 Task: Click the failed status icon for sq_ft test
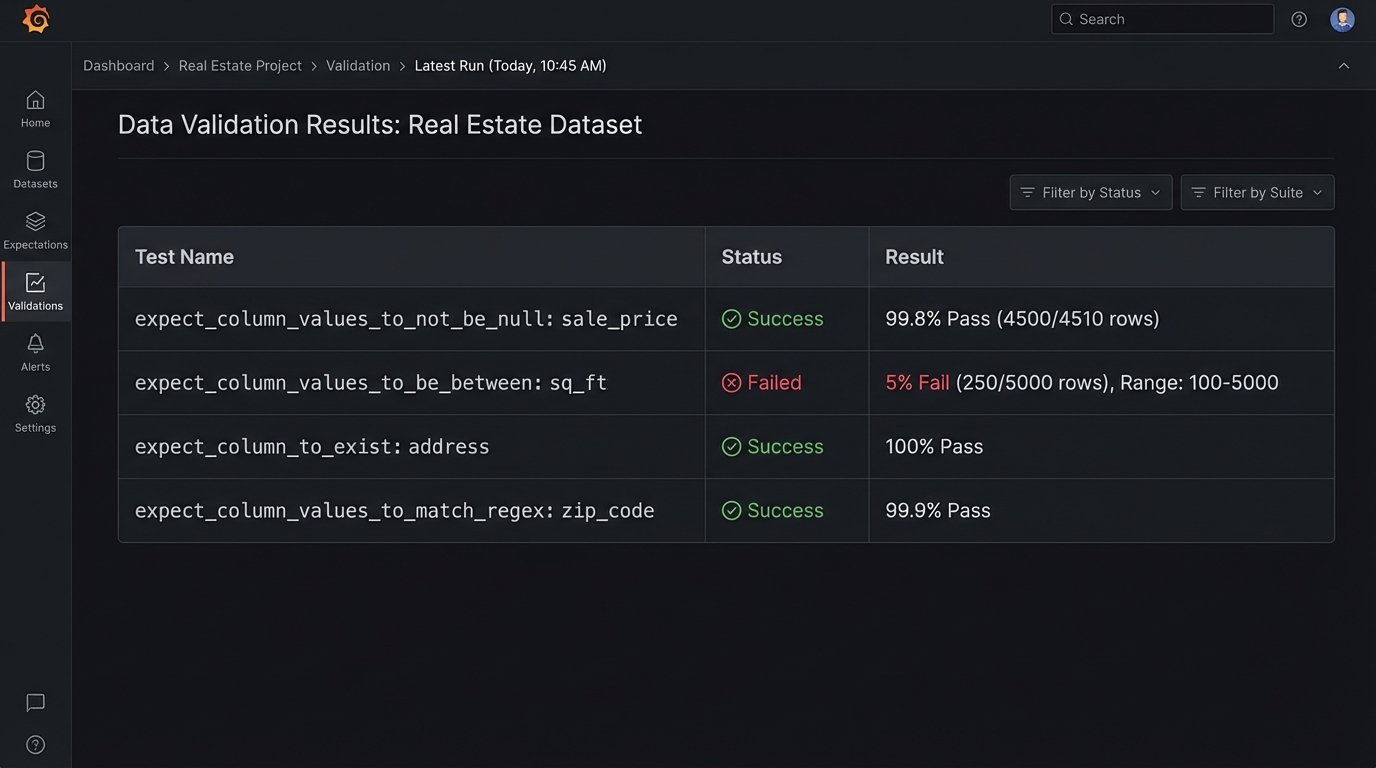coord(732,382)
